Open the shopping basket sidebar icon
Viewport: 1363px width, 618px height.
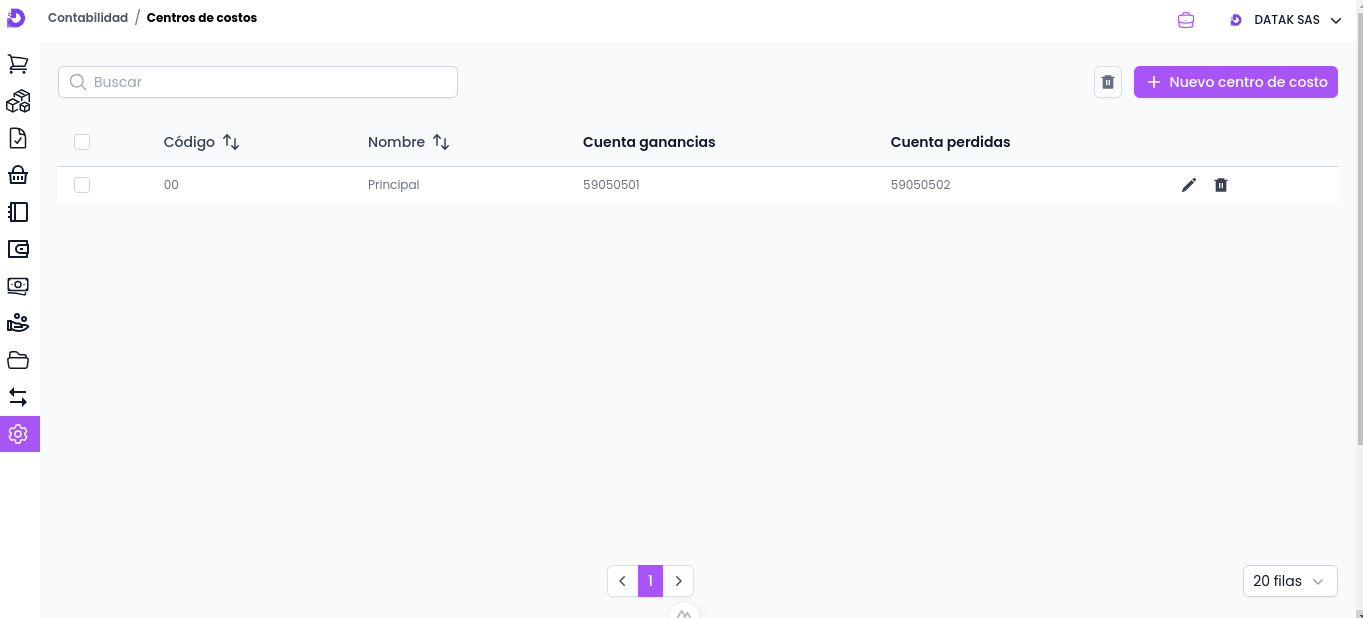coord(18,175)
